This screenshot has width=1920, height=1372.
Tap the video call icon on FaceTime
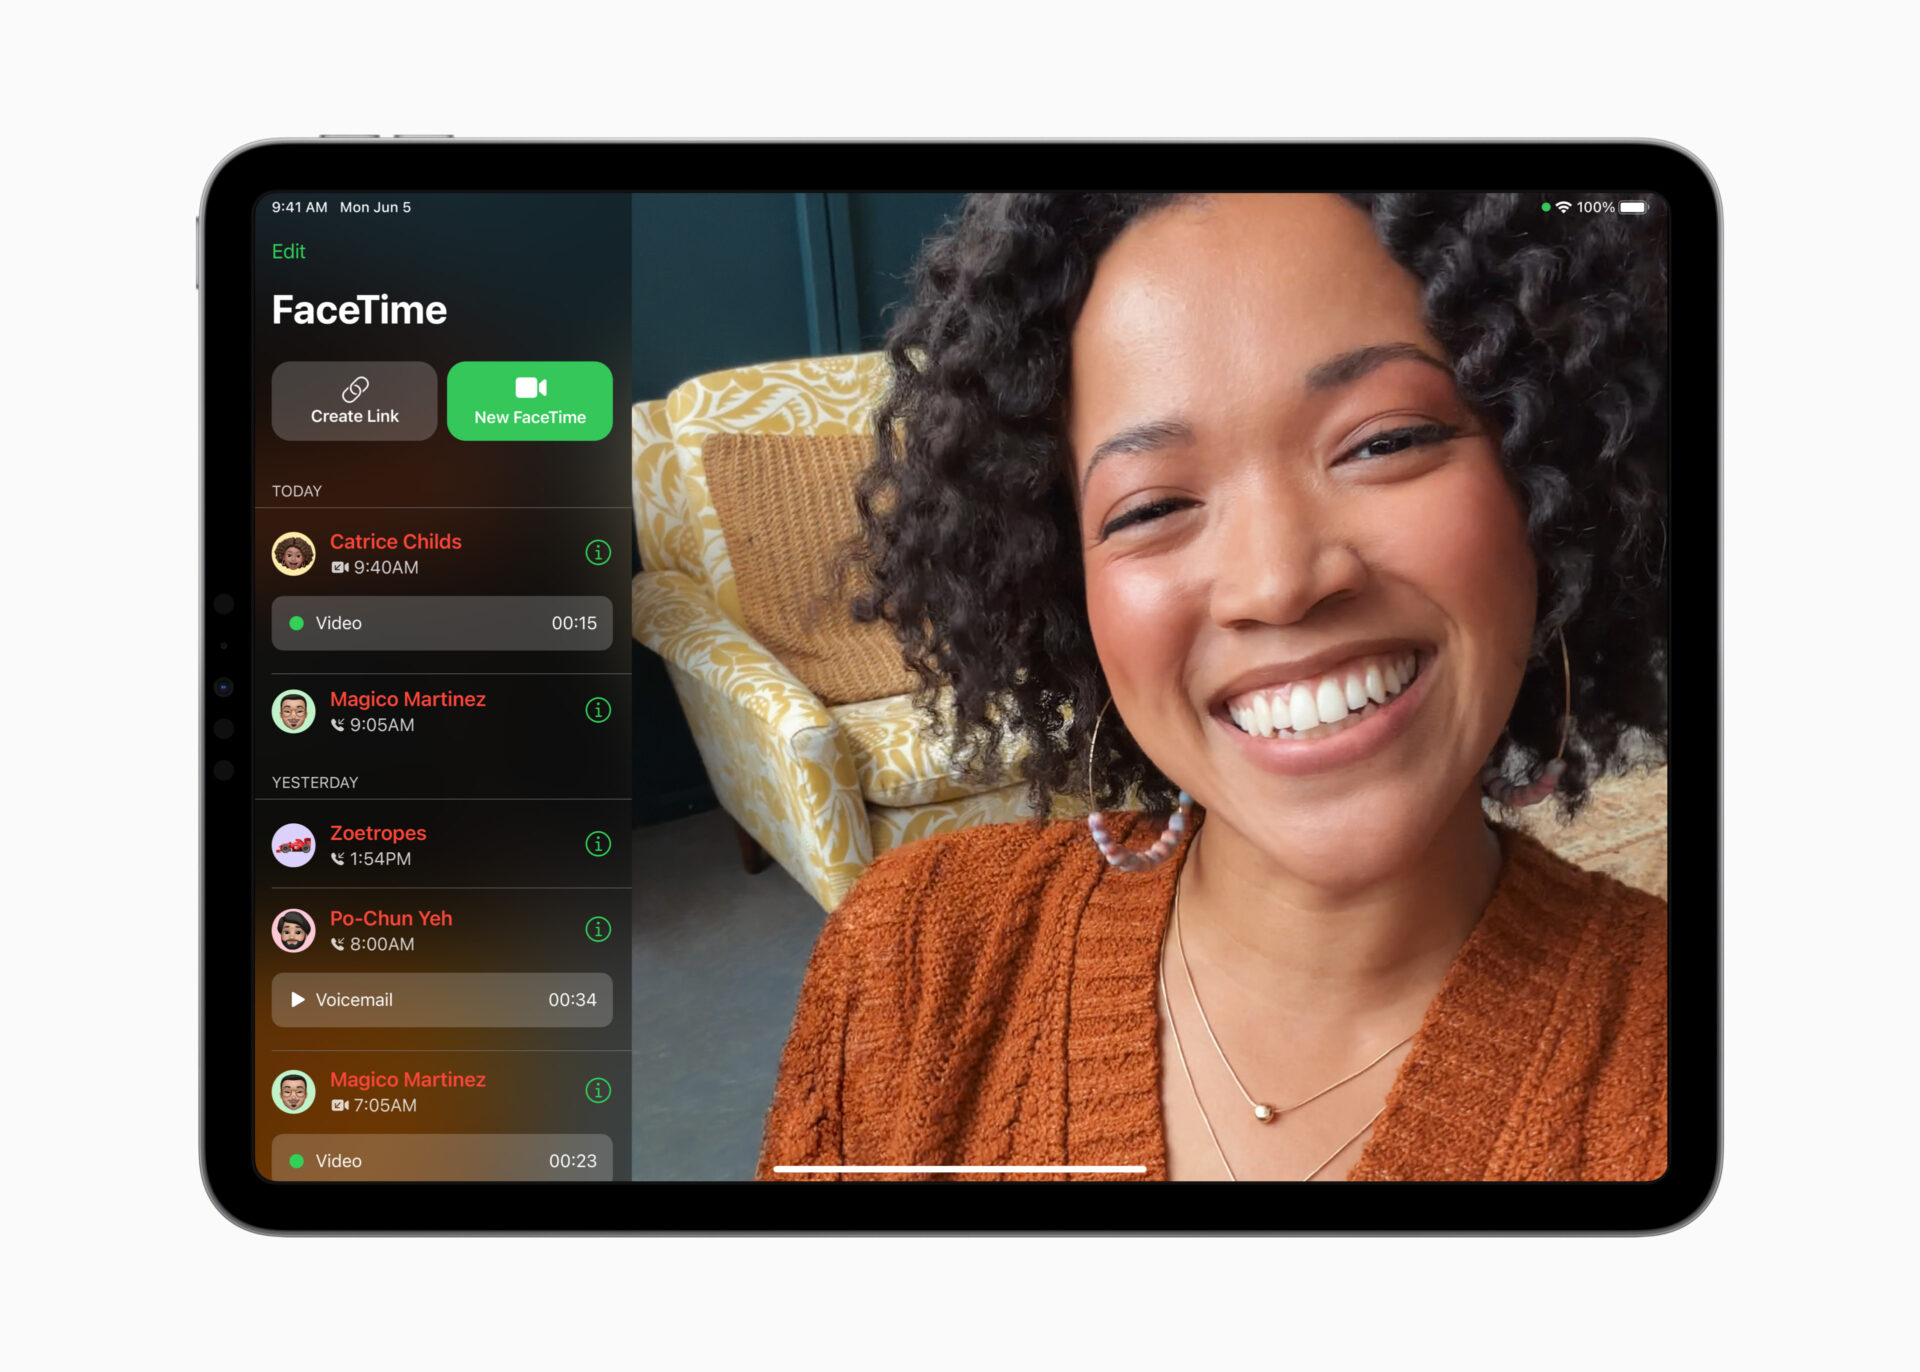[529, 385]
